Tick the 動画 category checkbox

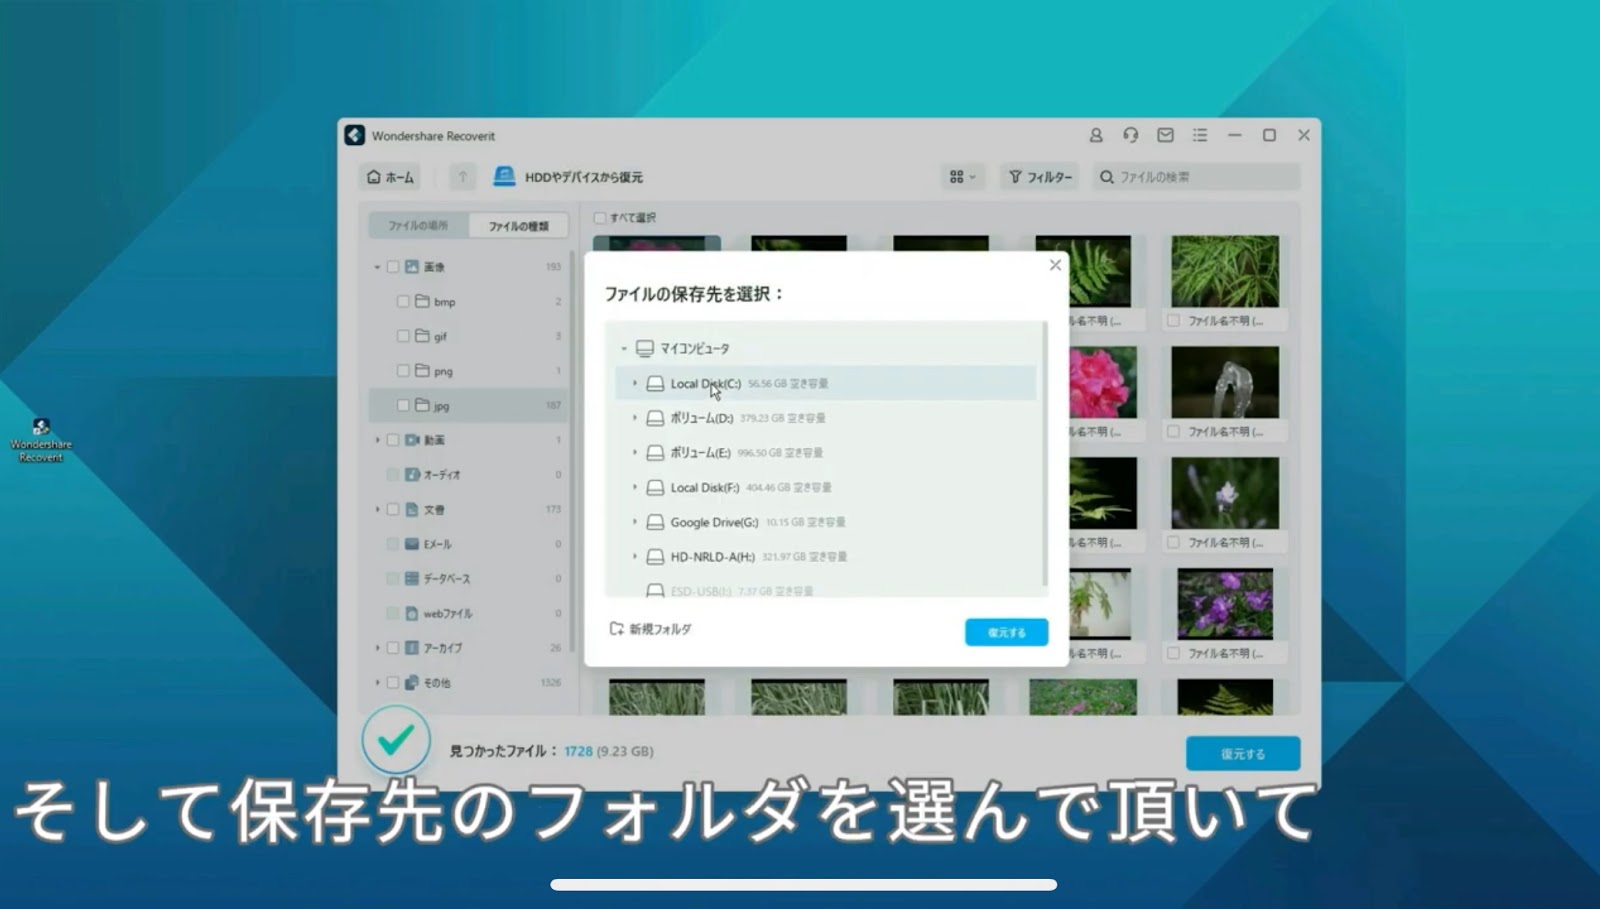(x=393, y=440)
